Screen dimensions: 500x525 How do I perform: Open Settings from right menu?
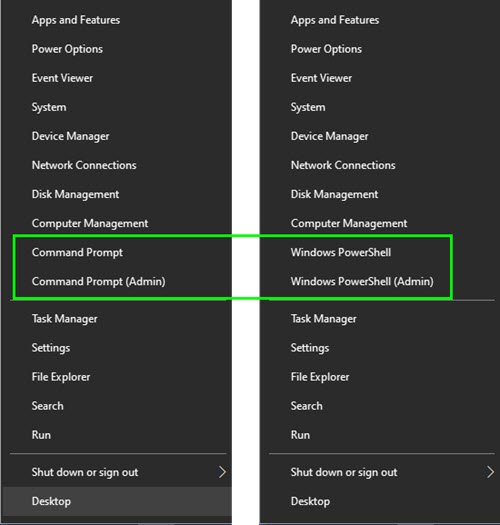tap(310, 348)
